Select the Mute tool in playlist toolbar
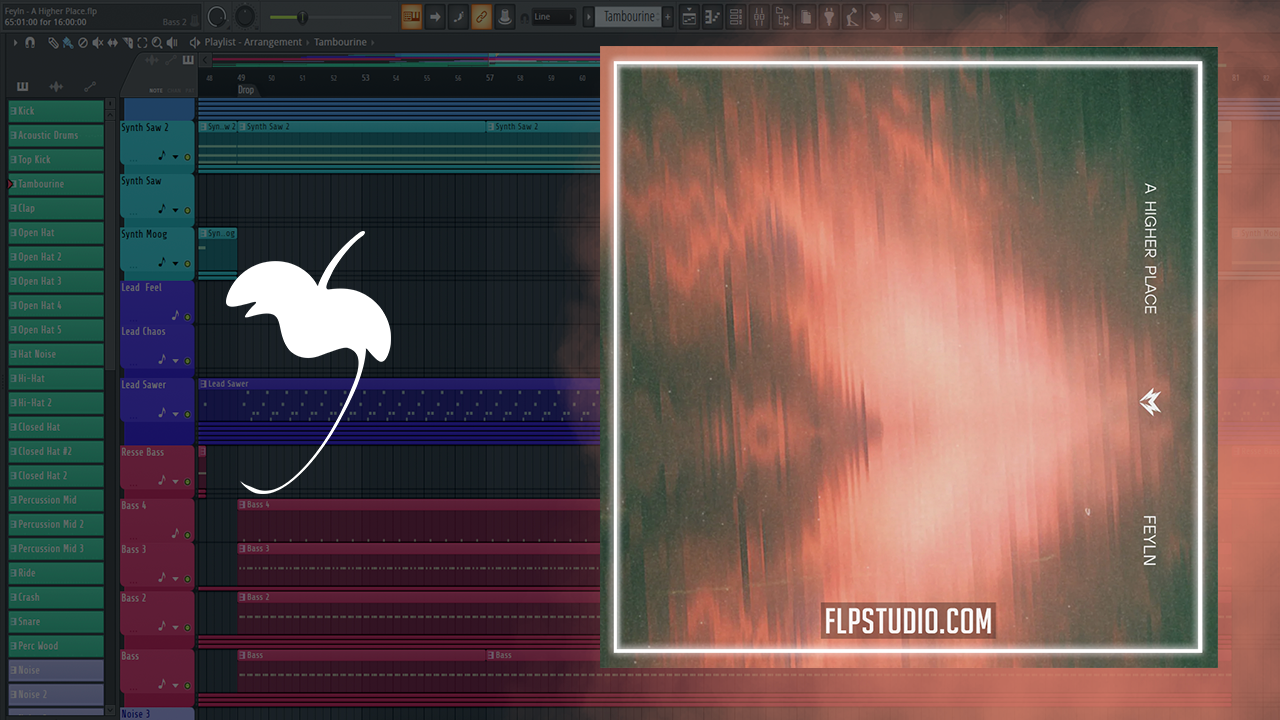 coord(97,43)
